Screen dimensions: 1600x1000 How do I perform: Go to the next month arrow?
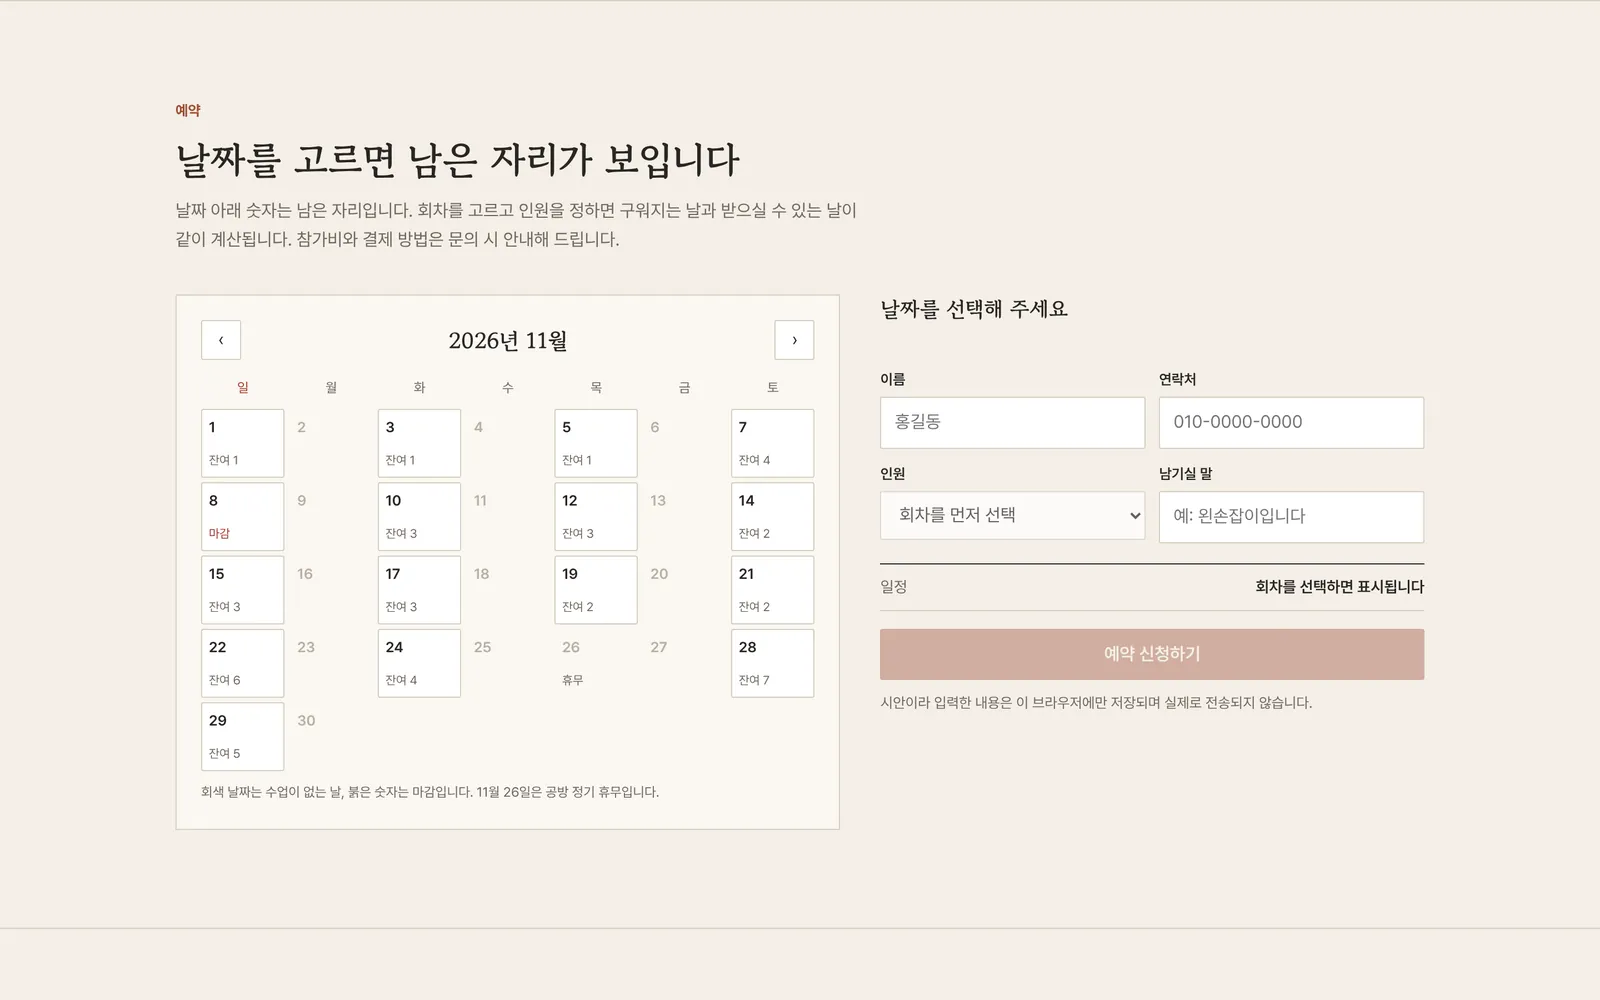tap(794, 340)
